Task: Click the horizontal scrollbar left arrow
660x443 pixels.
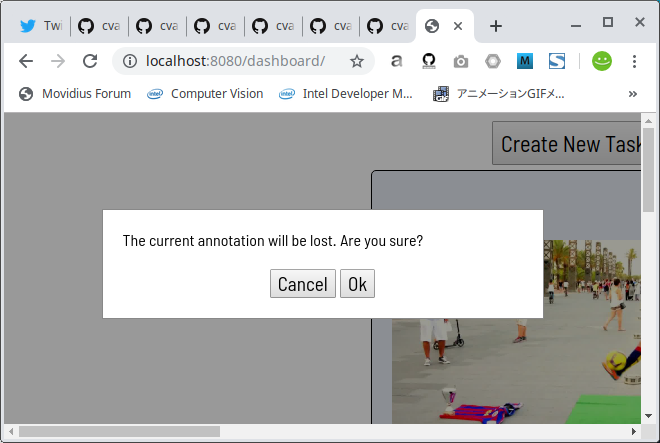Action: pyautogui.click(x=11, y=431)
